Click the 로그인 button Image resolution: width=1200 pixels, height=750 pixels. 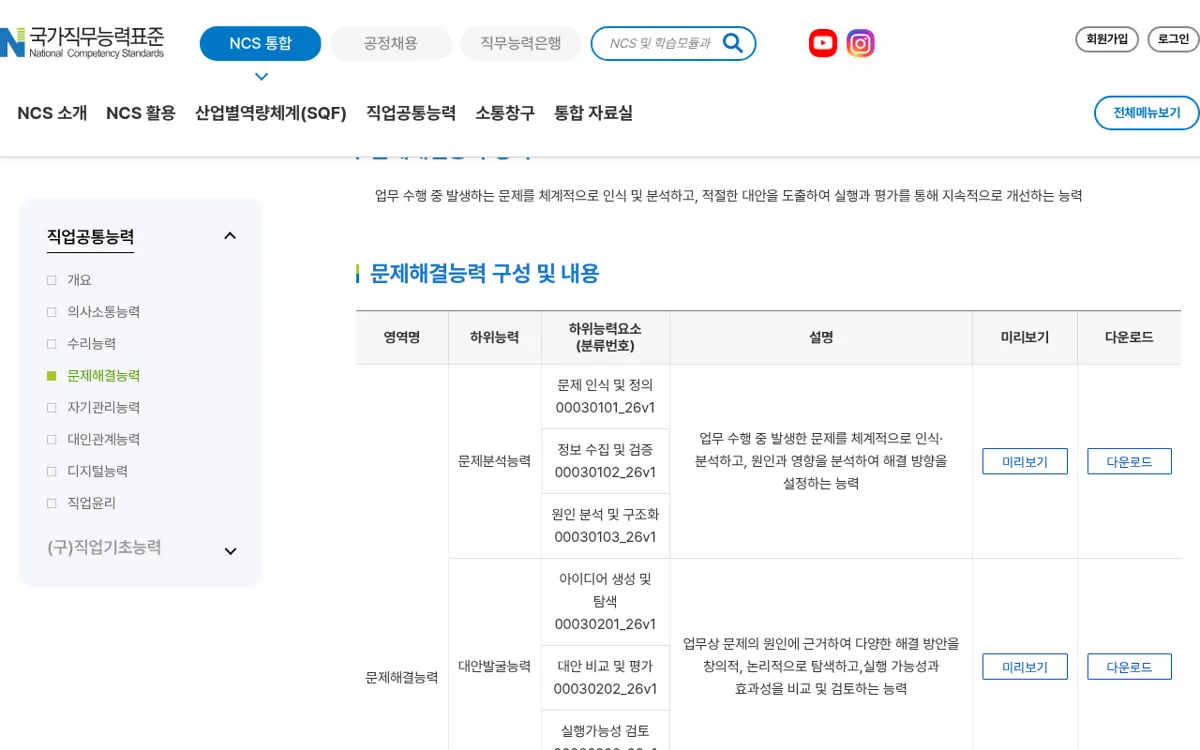pos(1173,39)
